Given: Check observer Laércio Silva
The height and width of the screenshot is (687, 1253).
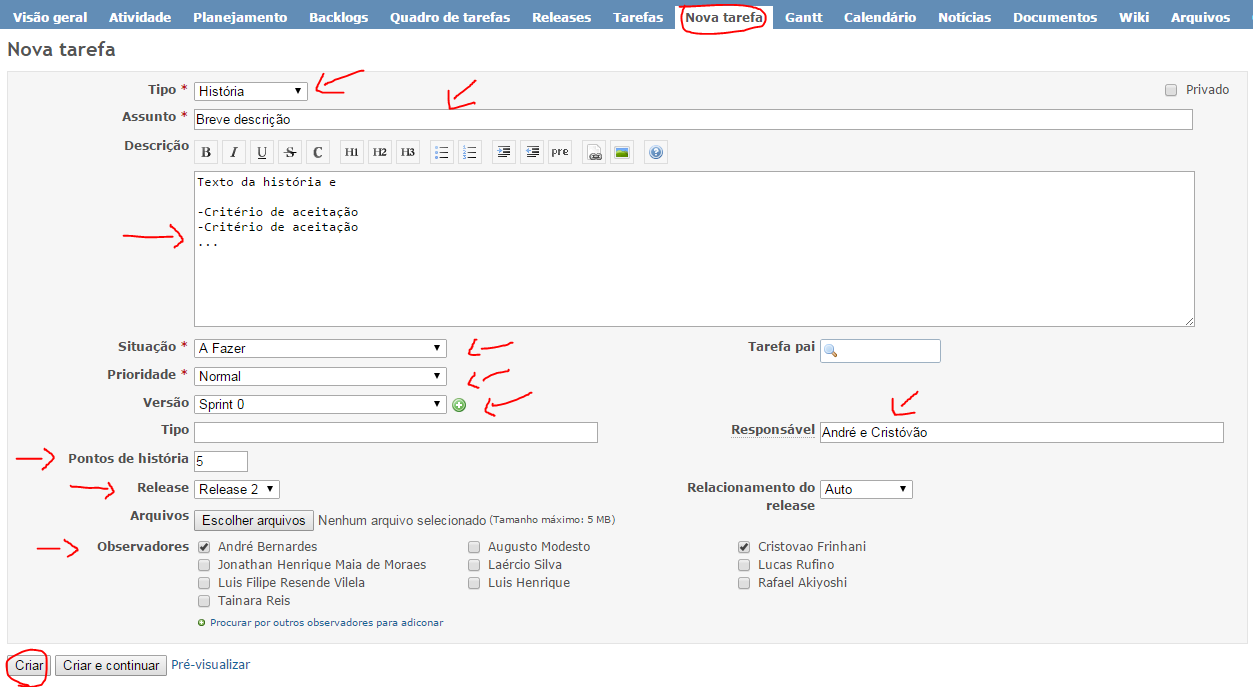Looking at the screenshot, I should point(474,565).
